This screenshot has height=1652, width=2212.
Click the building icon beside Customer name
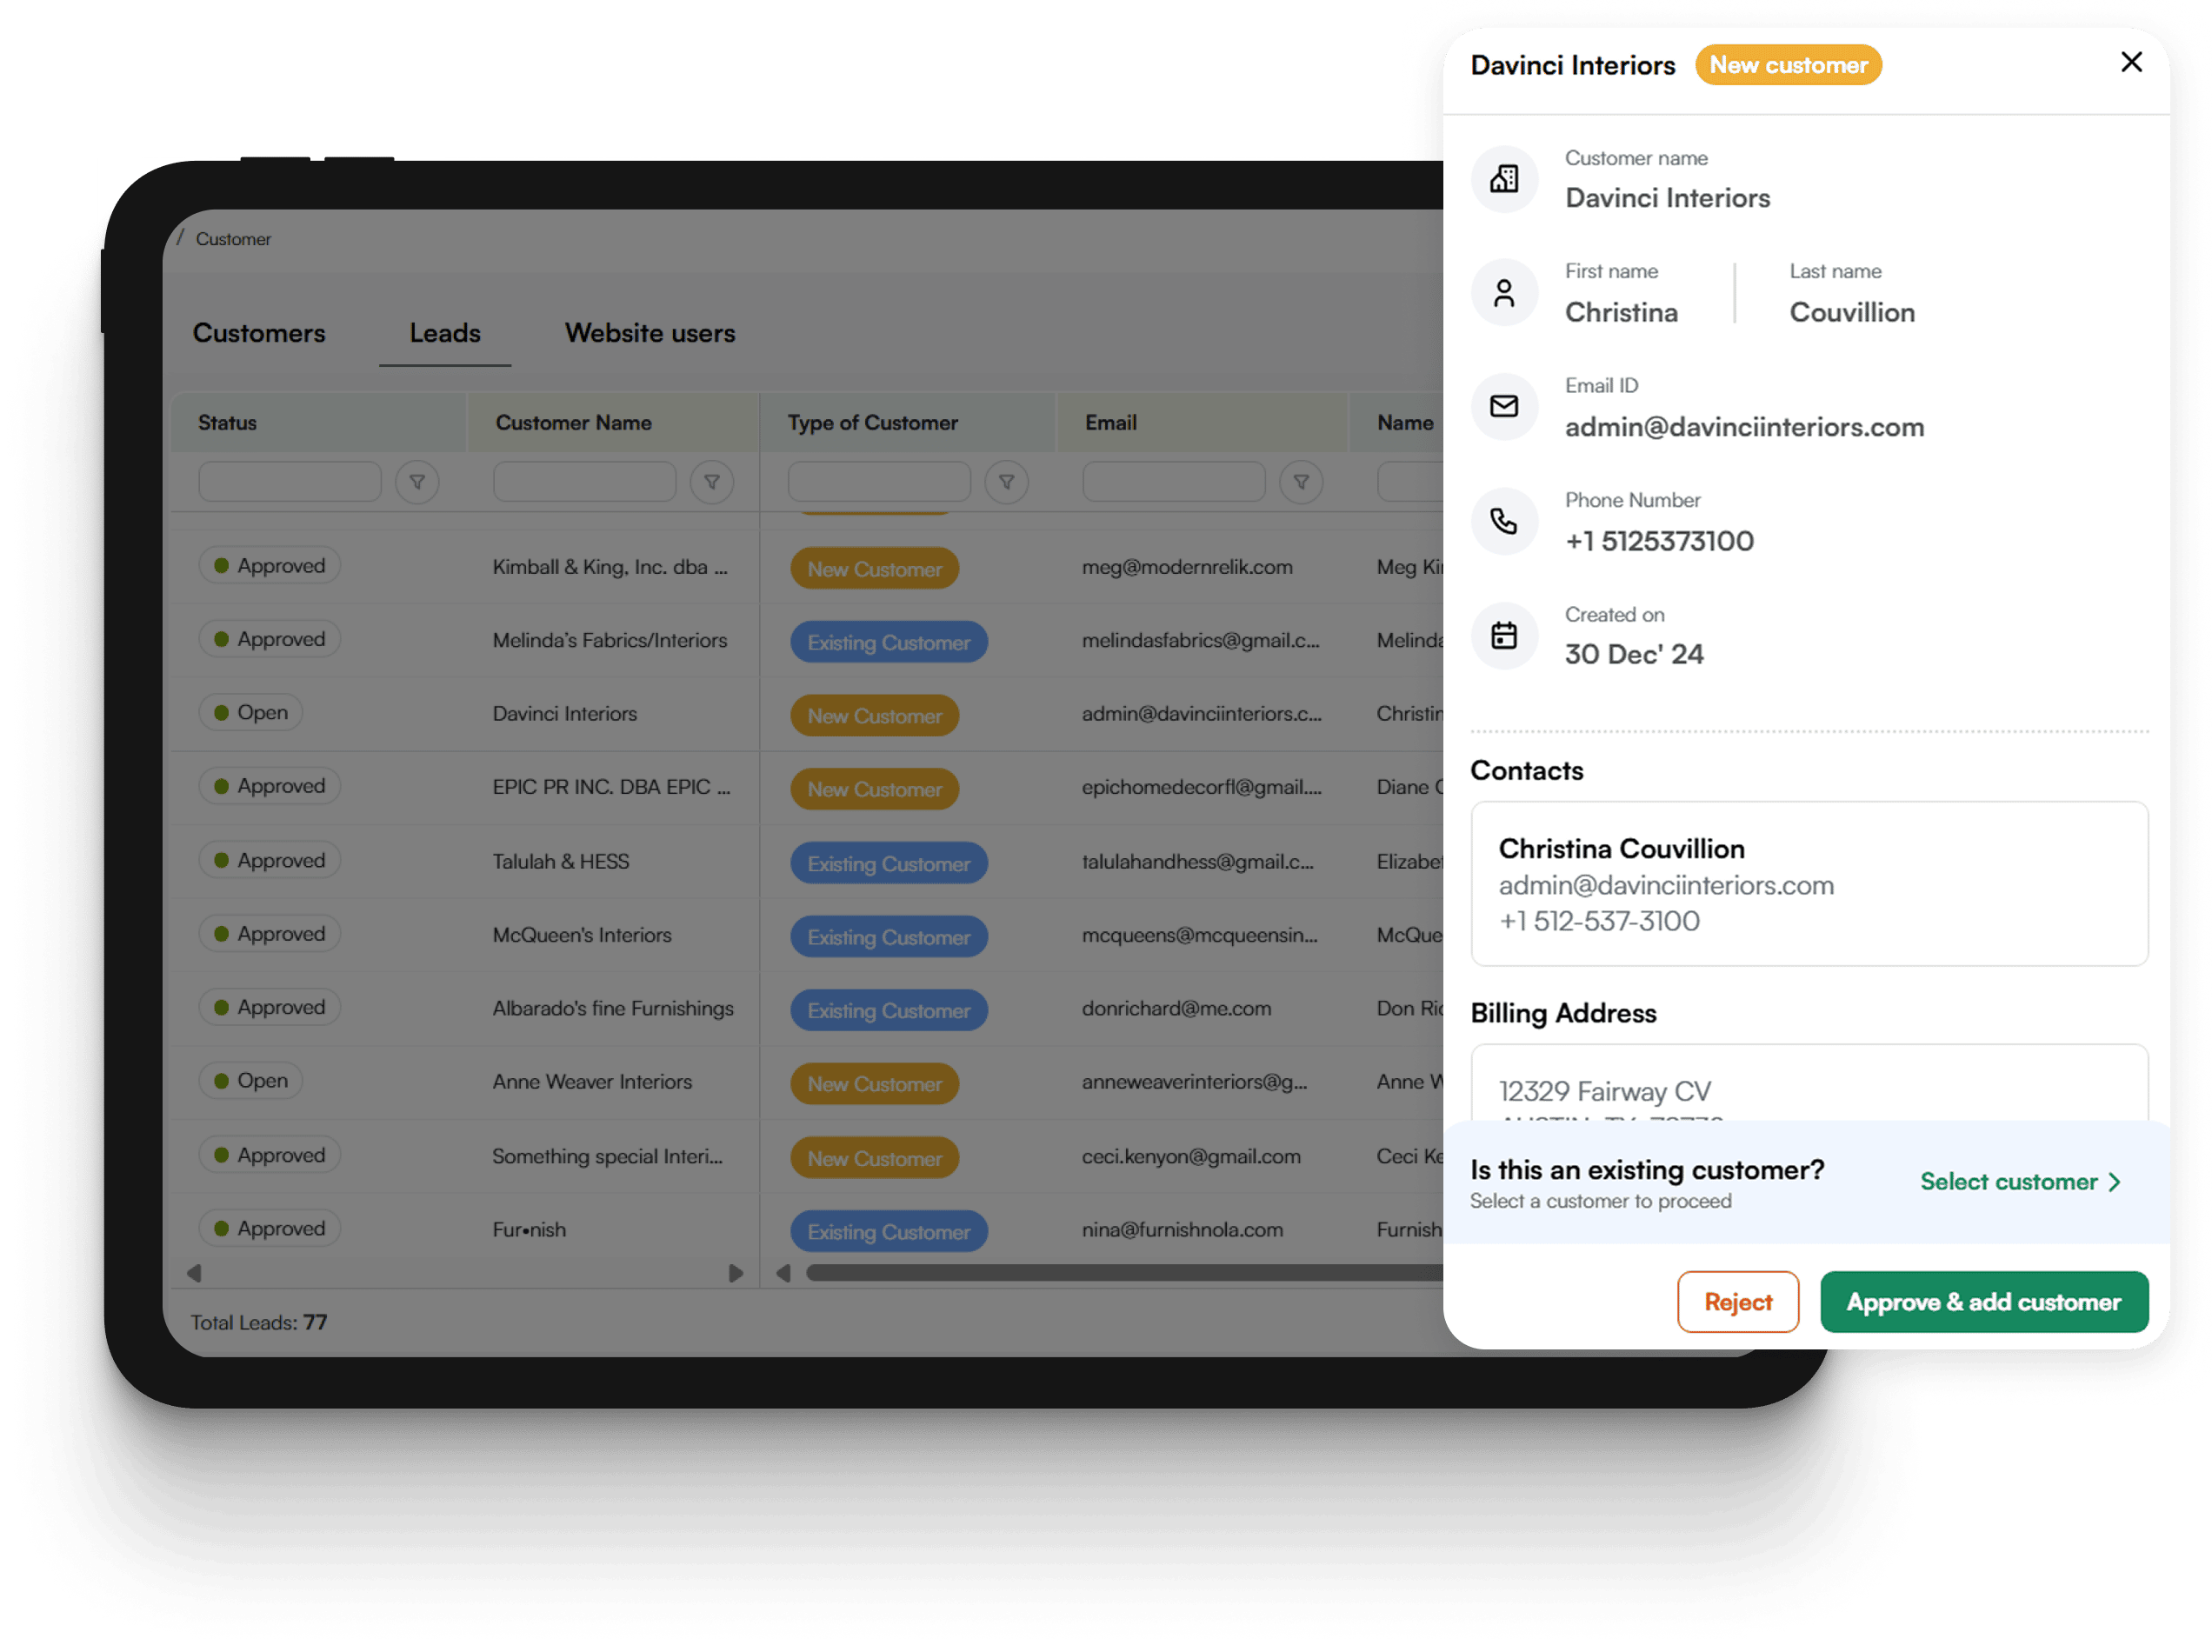coord(1503,179)
